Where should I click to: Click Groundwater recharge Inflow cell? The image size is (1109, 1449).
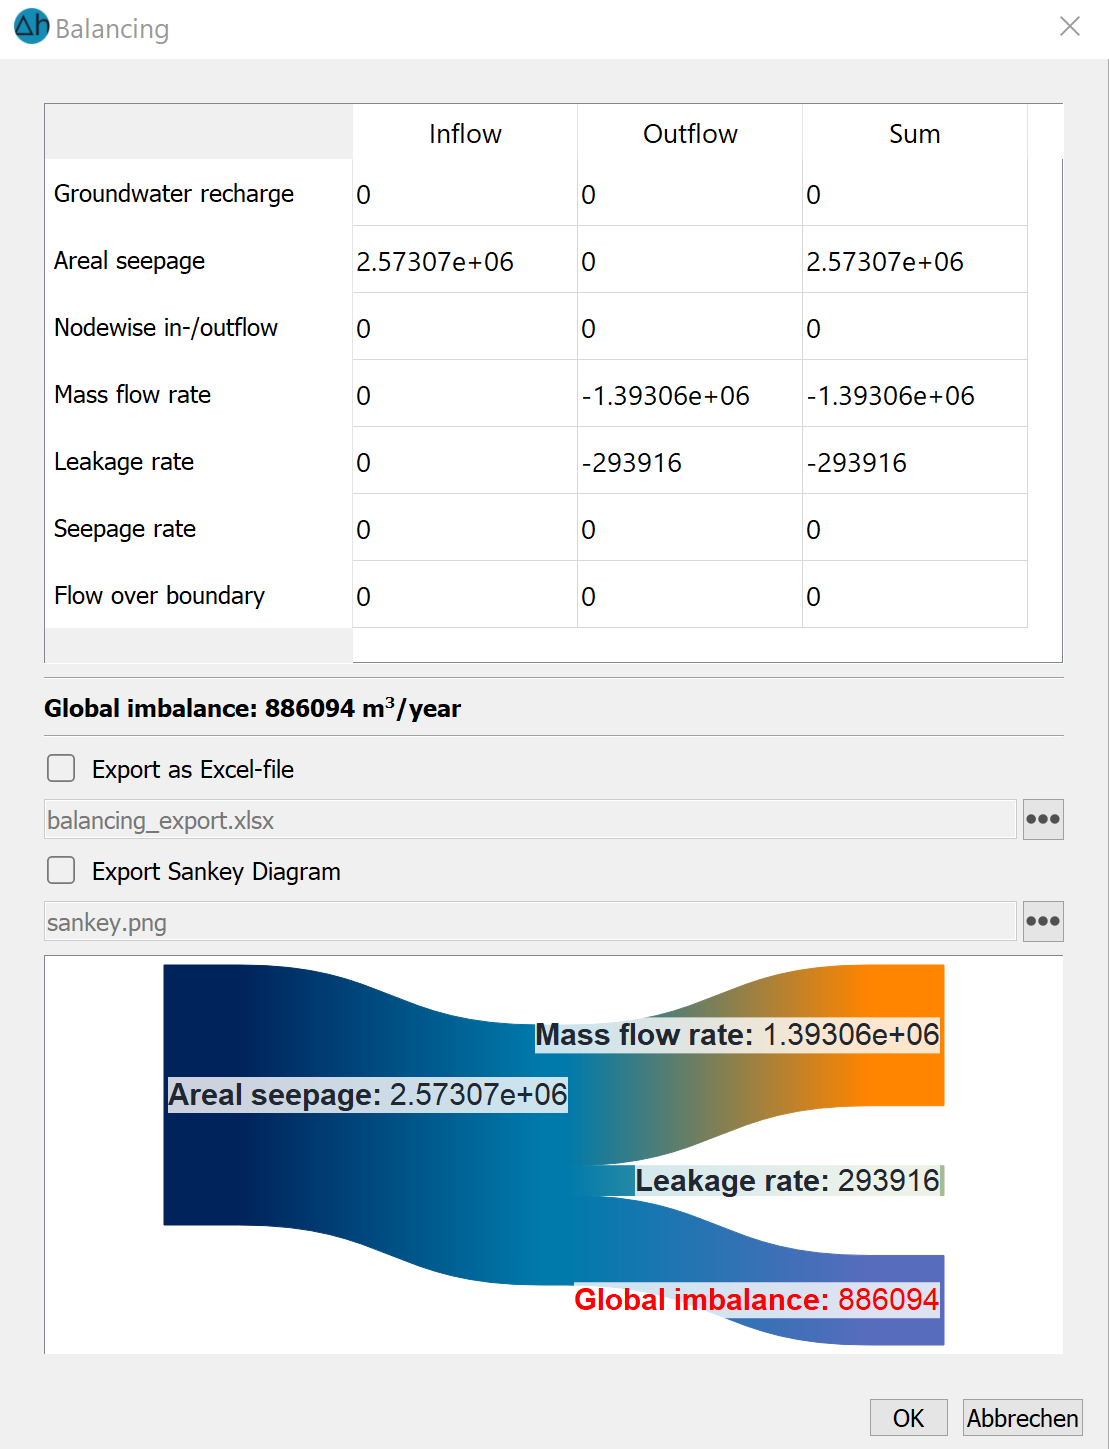pos(465,193)
